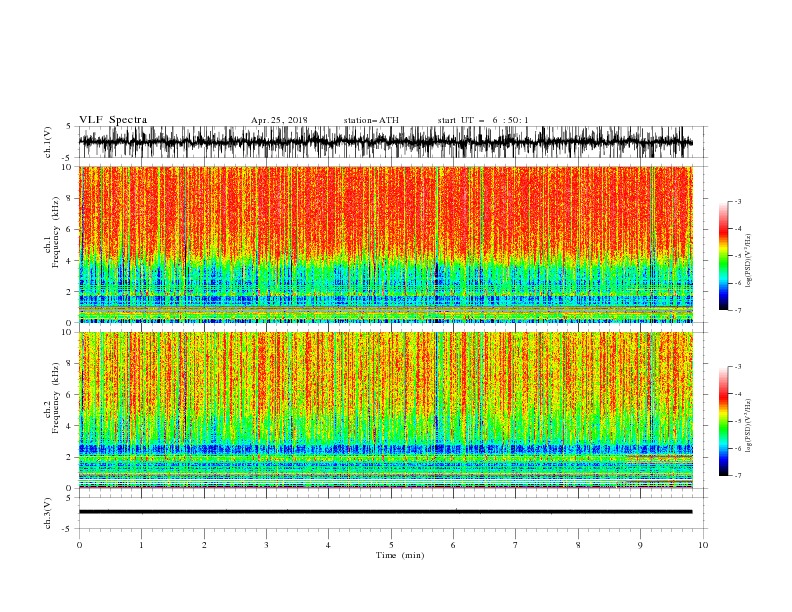Screen dimensions: 792x612
Task: Click the "station=ATH" header label
Action: tap(371, 120)
